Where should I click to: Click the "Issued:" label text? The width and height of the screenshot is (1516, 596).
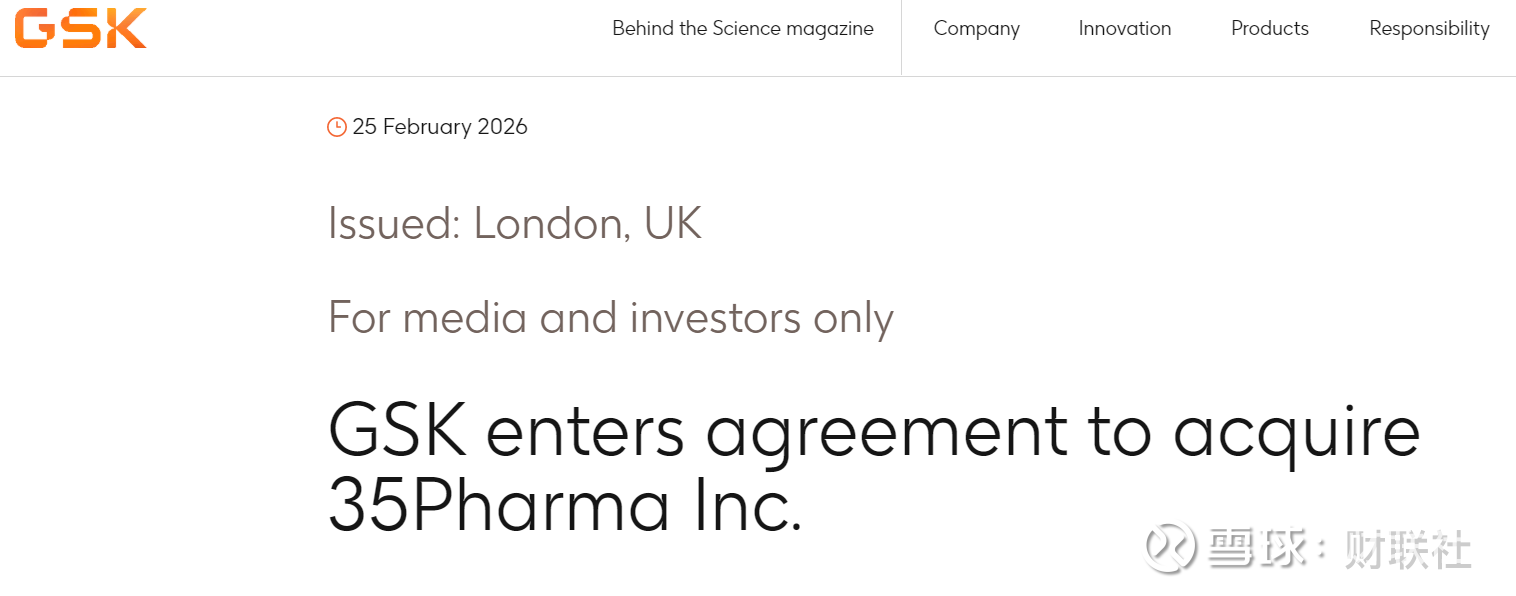coord(394,223)
